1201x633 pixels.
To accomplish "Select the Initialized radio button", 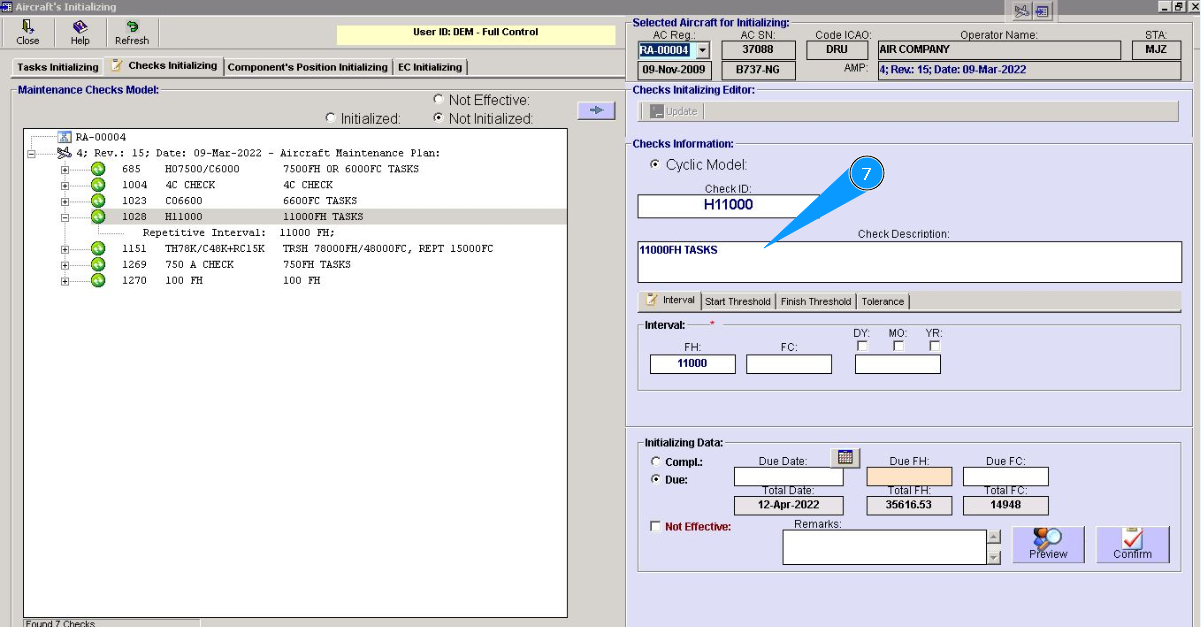I will point(331,118).
